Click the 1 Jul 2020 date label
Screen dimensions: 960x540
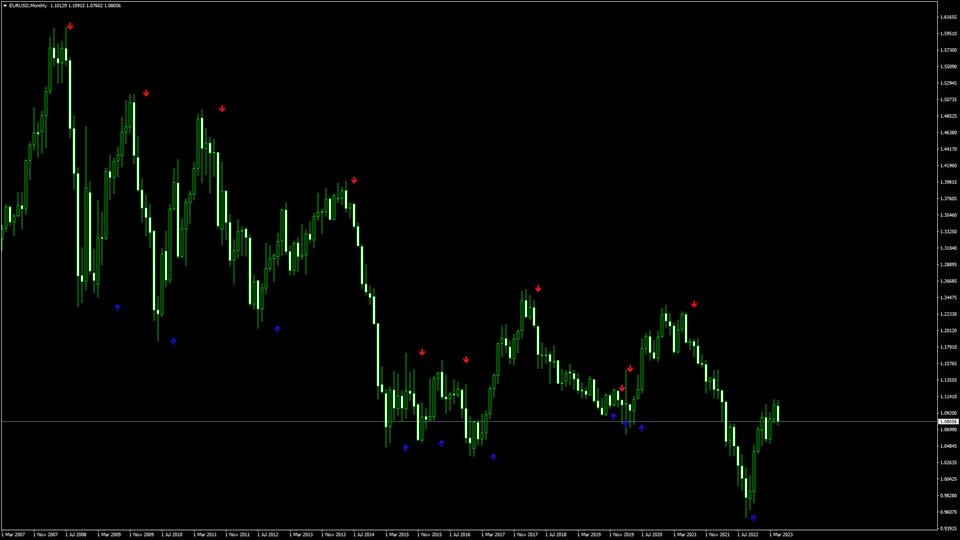click(651, 534)
